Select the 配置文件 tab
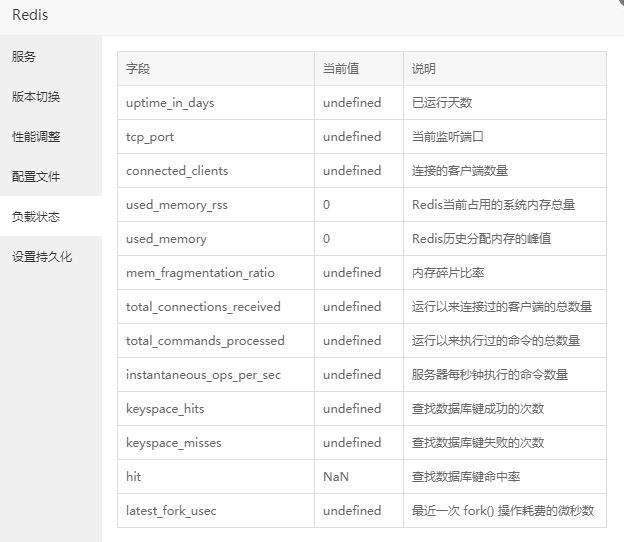 [51, 176]
